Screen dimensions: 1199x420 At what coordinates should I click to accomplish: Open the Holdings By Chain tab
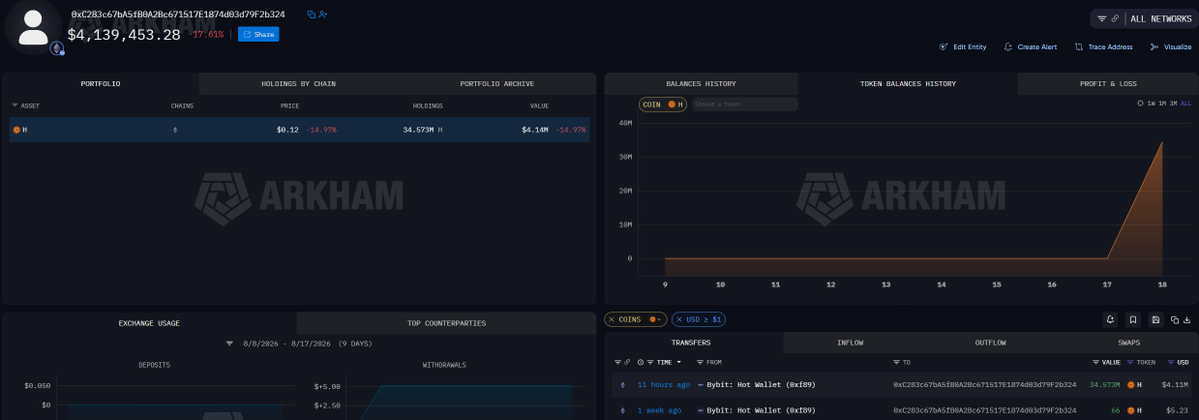(298, 83)
